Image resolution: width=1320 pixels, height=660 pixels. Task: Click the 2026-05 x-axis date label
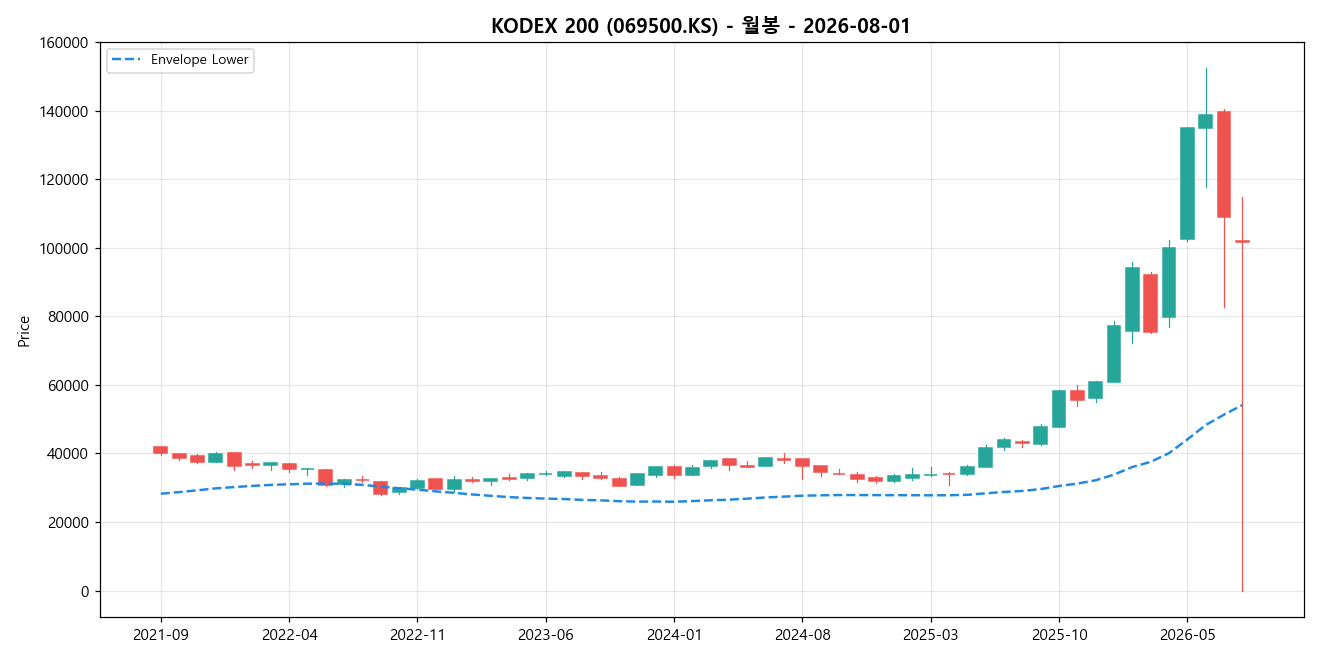[x=1187, y=635]
